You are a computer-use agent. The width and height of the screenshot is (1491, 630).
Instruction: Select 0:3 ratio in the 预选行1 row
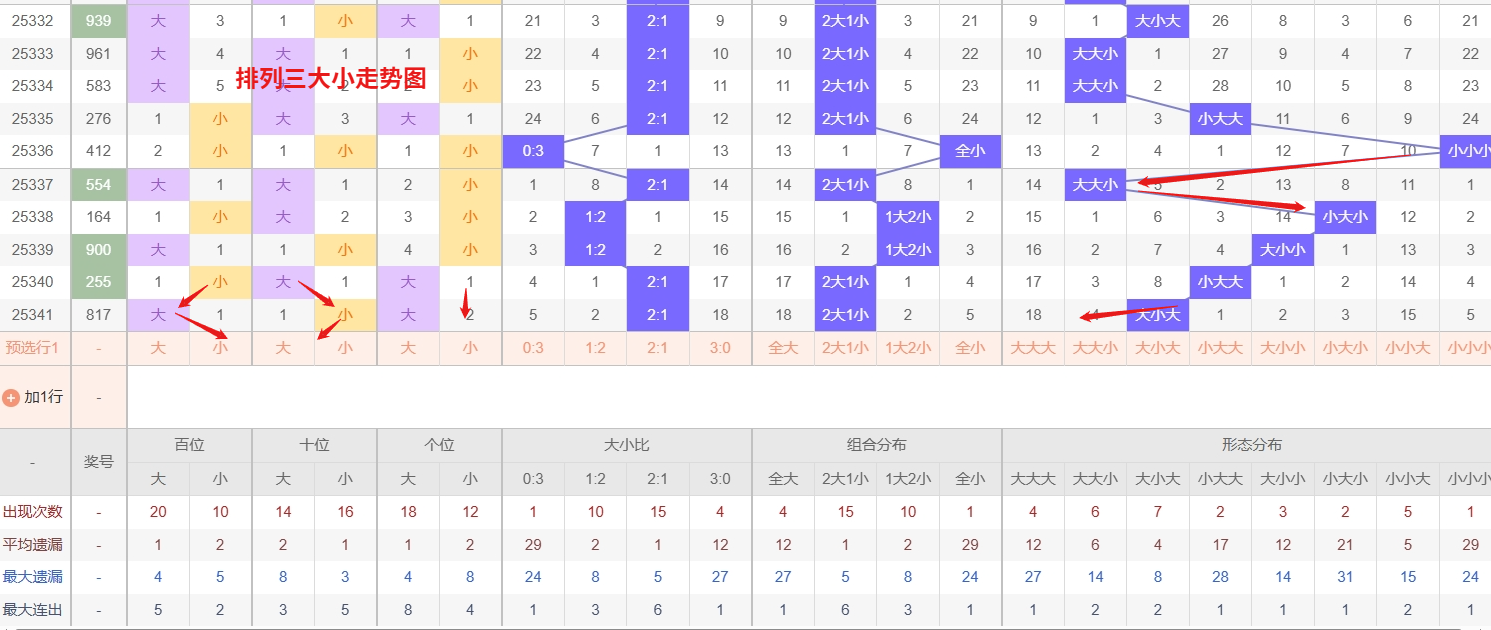(x=533, y=349)
